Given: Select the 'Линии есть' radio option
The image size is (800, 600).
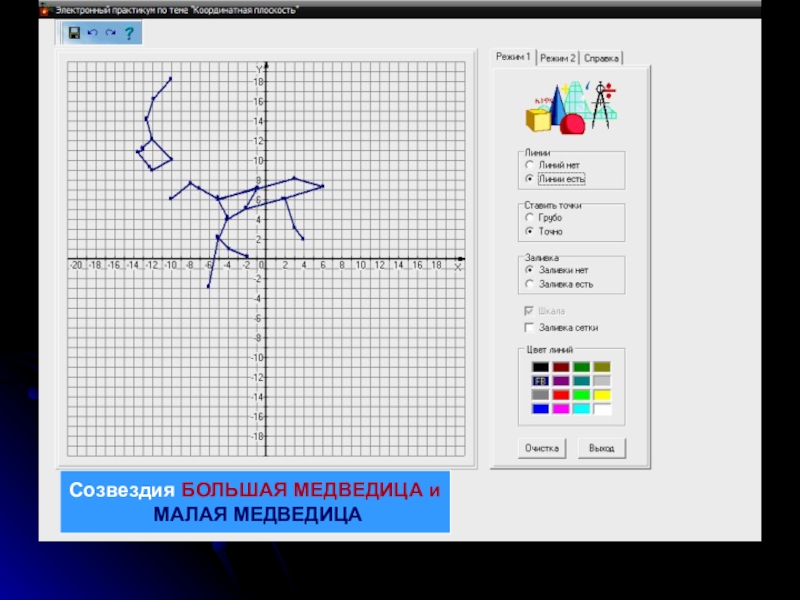Looking at the screenshot, I should (530, 178).
